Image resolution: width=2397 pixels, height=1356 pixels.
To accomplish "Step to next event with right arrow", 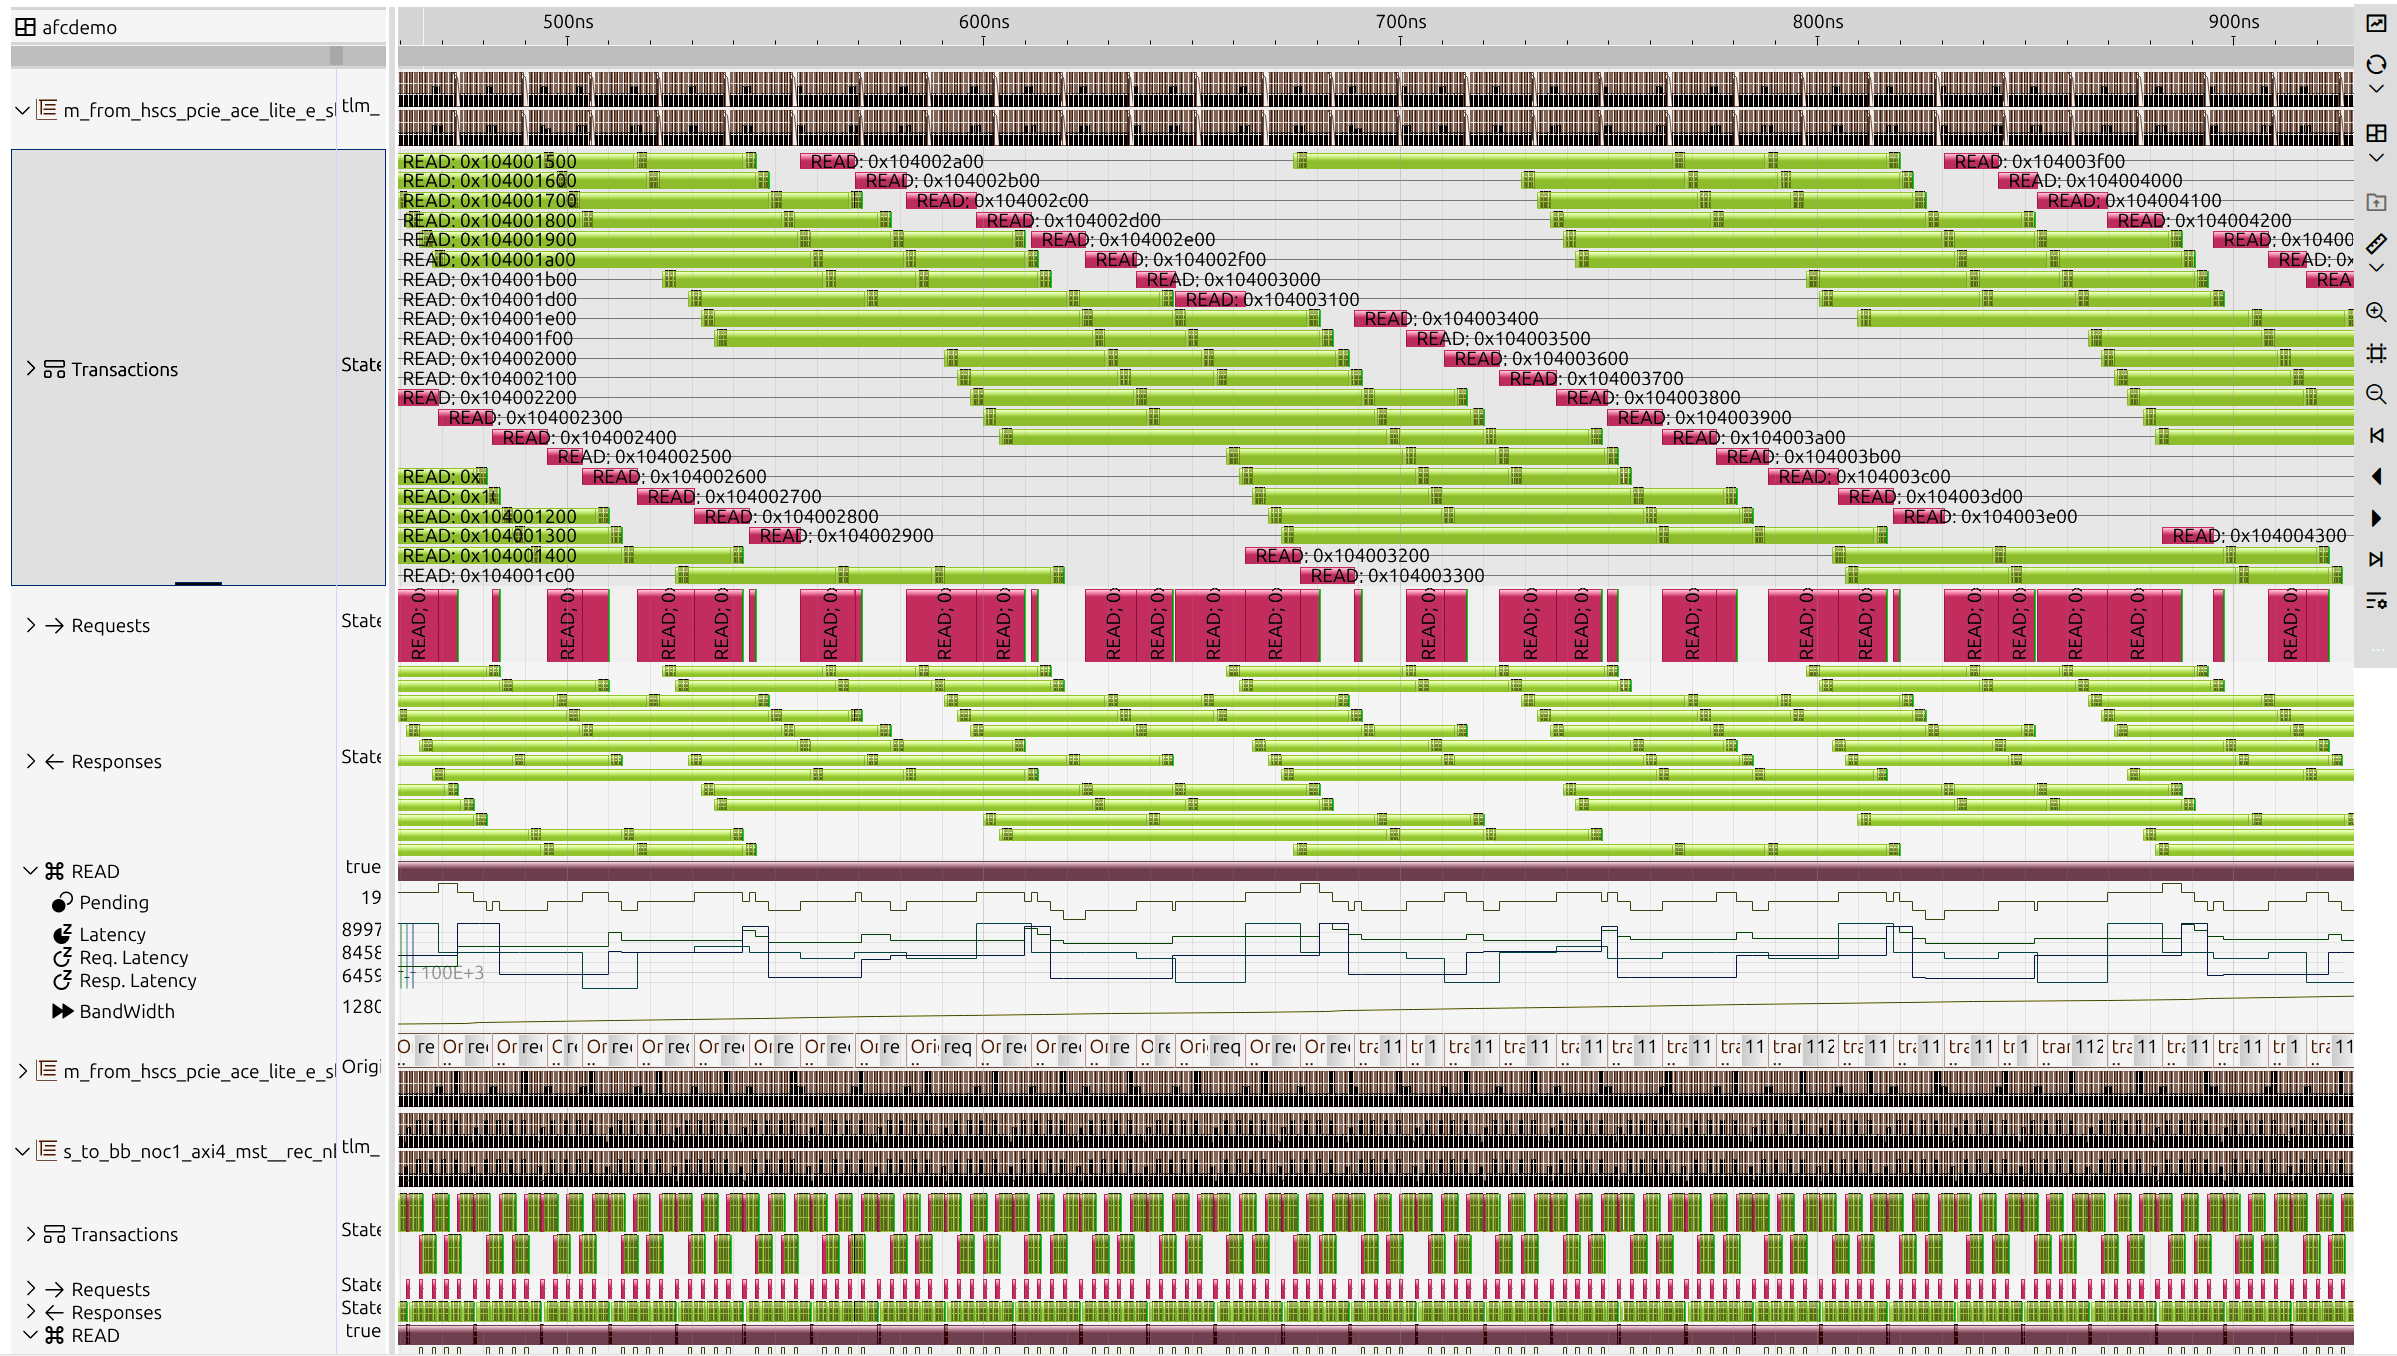I will (2376, 518).
